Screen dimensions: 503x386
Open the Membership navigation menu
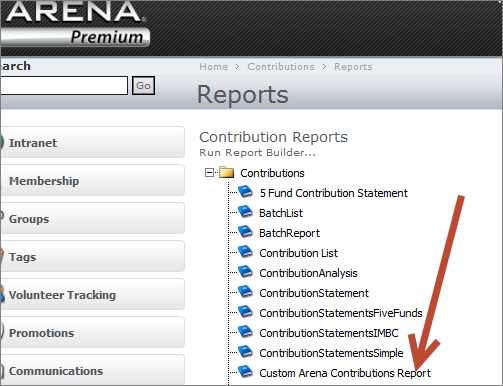click(92, 180)
